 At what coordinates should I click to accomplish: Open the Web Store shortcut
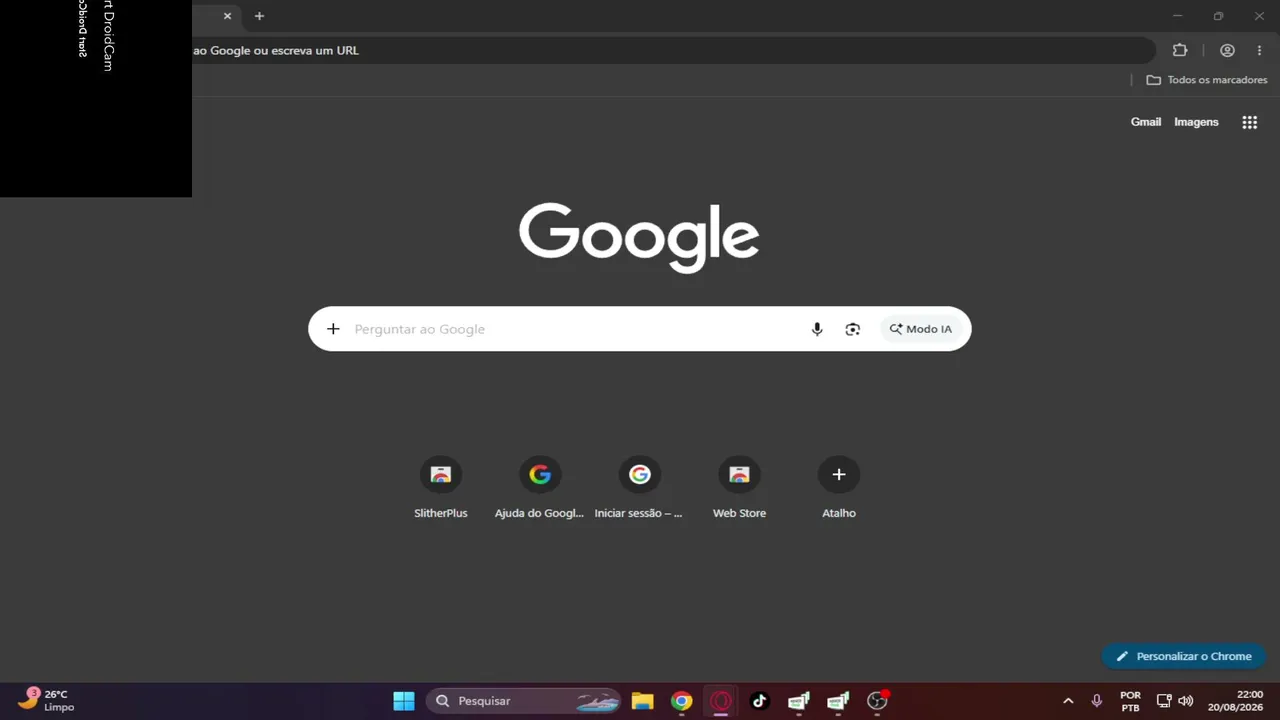point(739,488)
